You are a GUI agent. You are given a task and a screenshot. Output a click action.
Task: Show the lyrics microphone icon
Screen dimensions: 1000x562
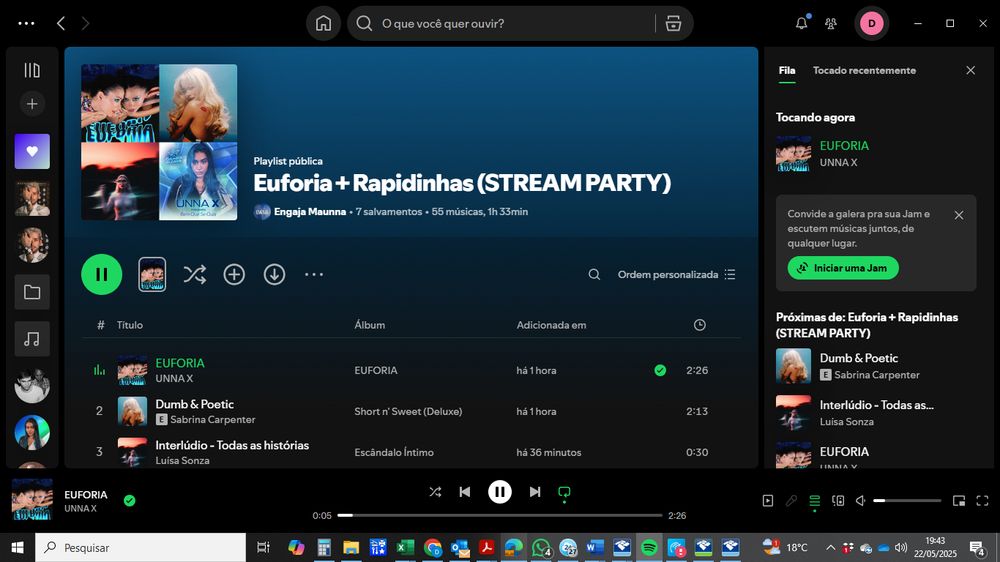(791, 501)
